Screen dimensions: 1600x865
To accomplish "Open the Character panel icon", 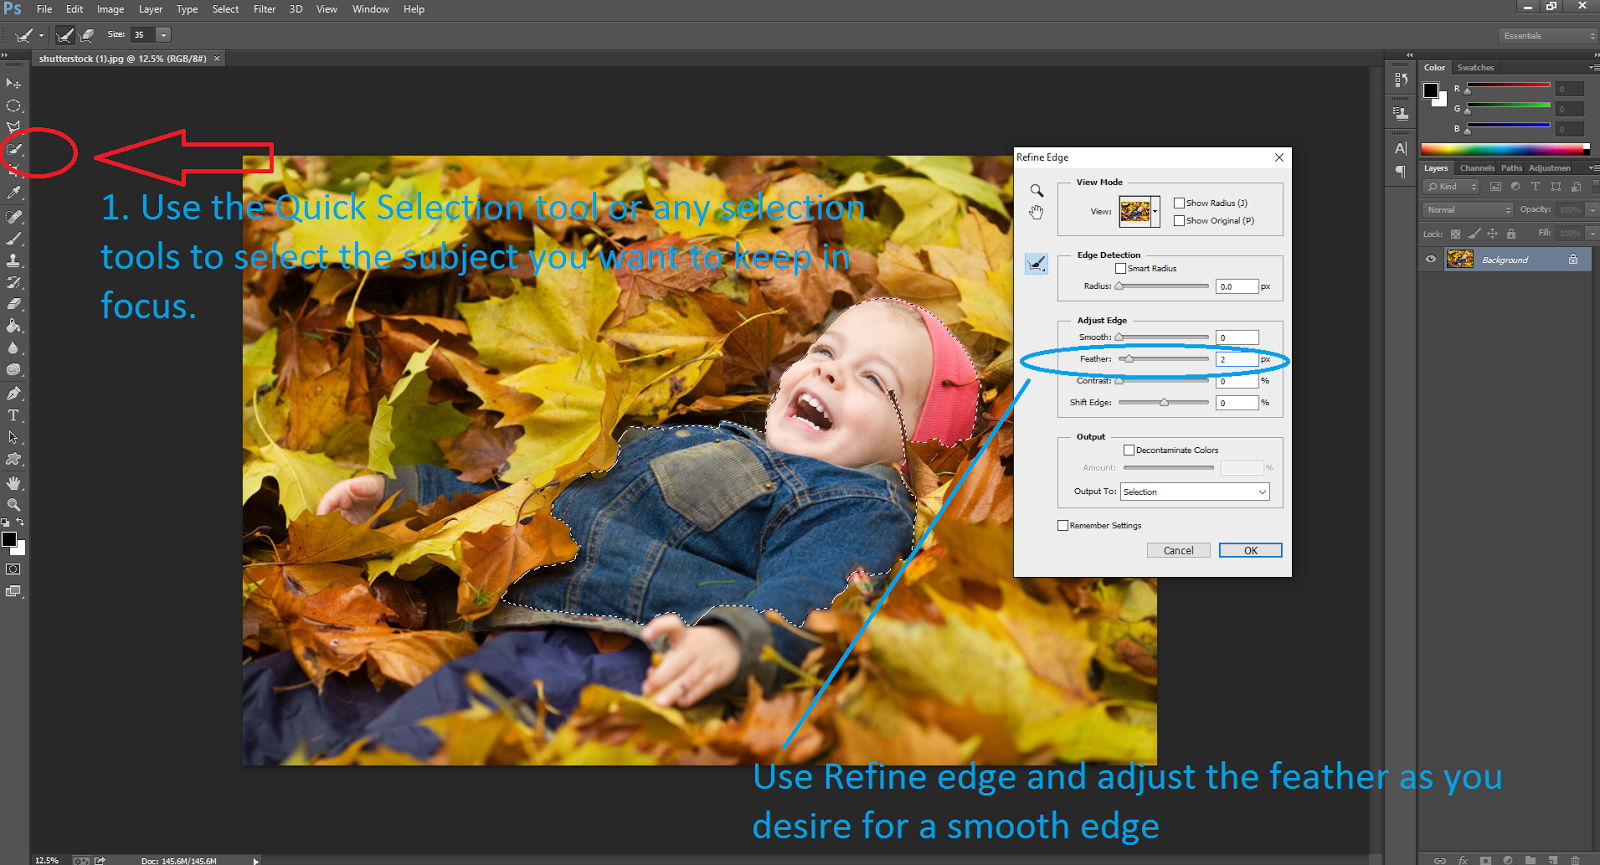I will tap(1400, 148).
